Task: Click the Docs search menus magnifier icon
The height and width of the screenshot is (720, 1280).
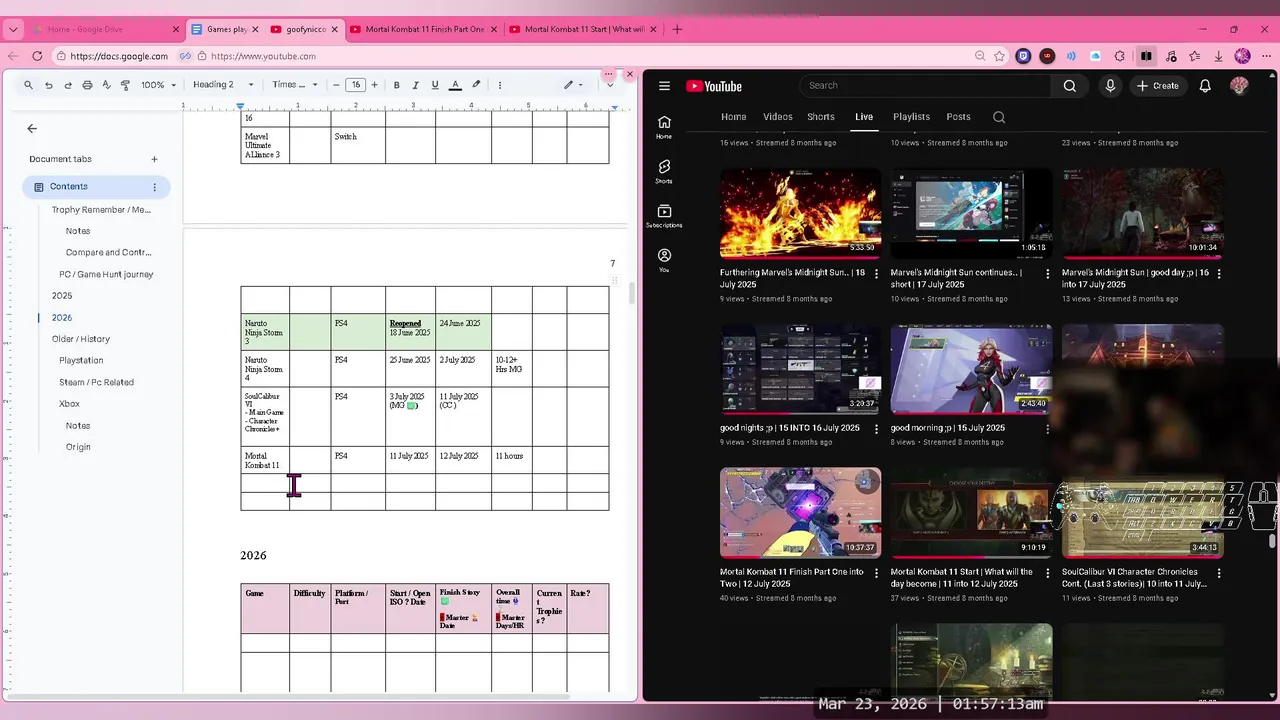Action: (x=28, y=85)
